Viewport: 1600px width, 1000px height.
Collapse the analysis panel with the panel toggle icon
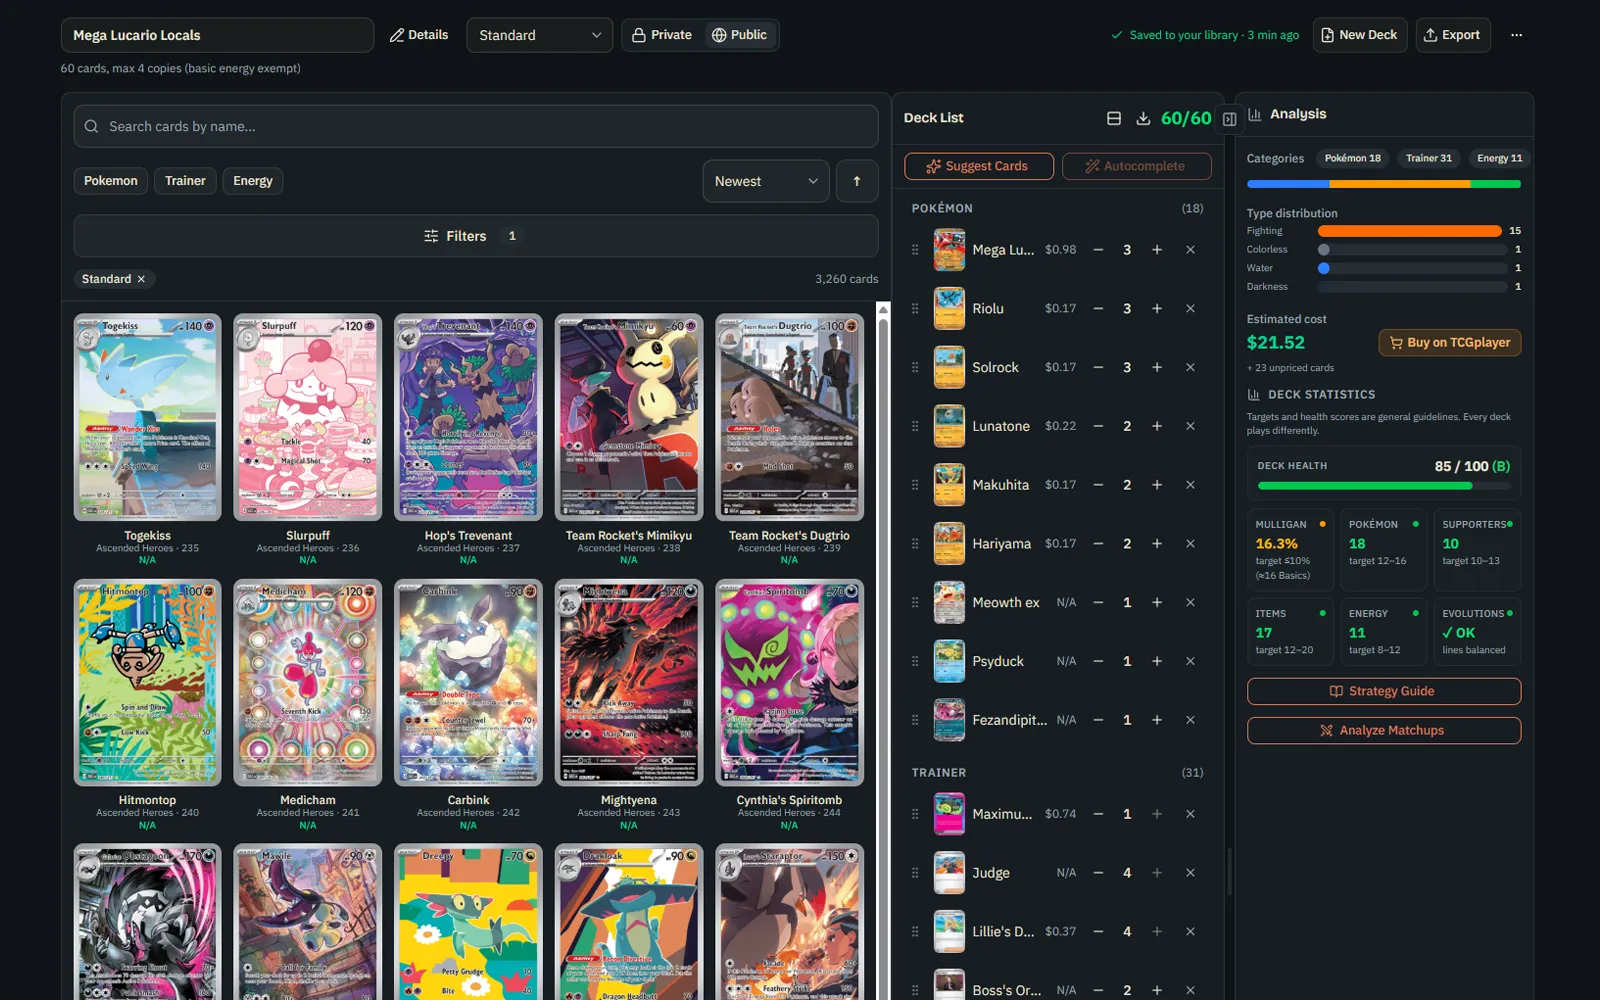[1229, 119]
